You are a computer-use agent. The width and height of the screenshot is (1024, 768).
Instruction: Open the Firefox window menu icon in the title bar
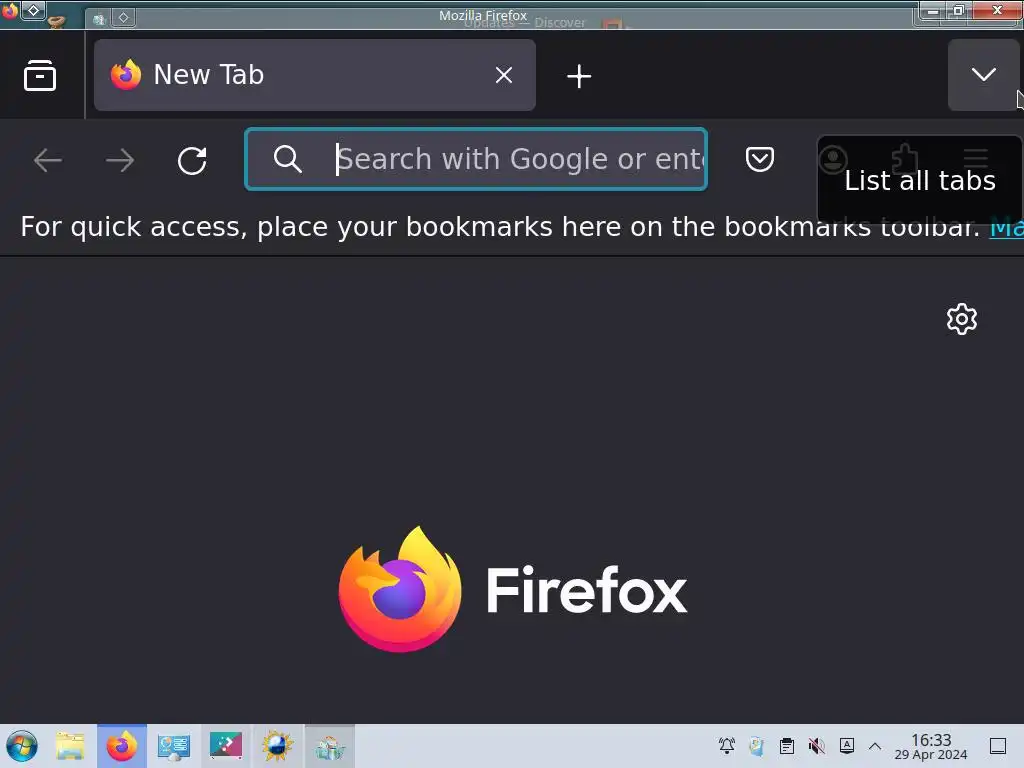10,10
